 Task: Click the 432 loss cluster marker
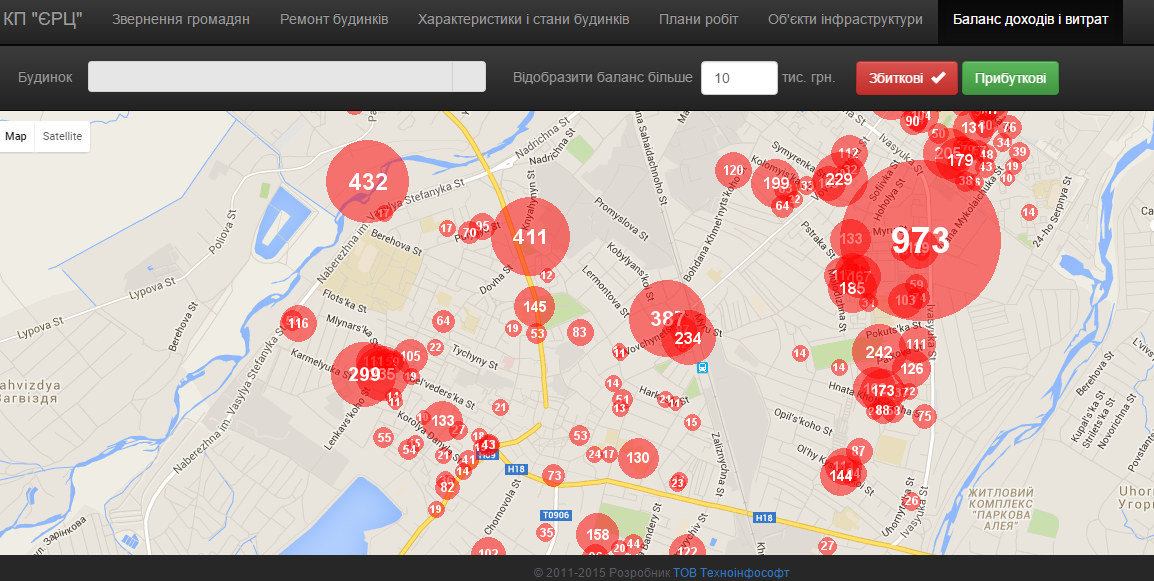point(367,182)
